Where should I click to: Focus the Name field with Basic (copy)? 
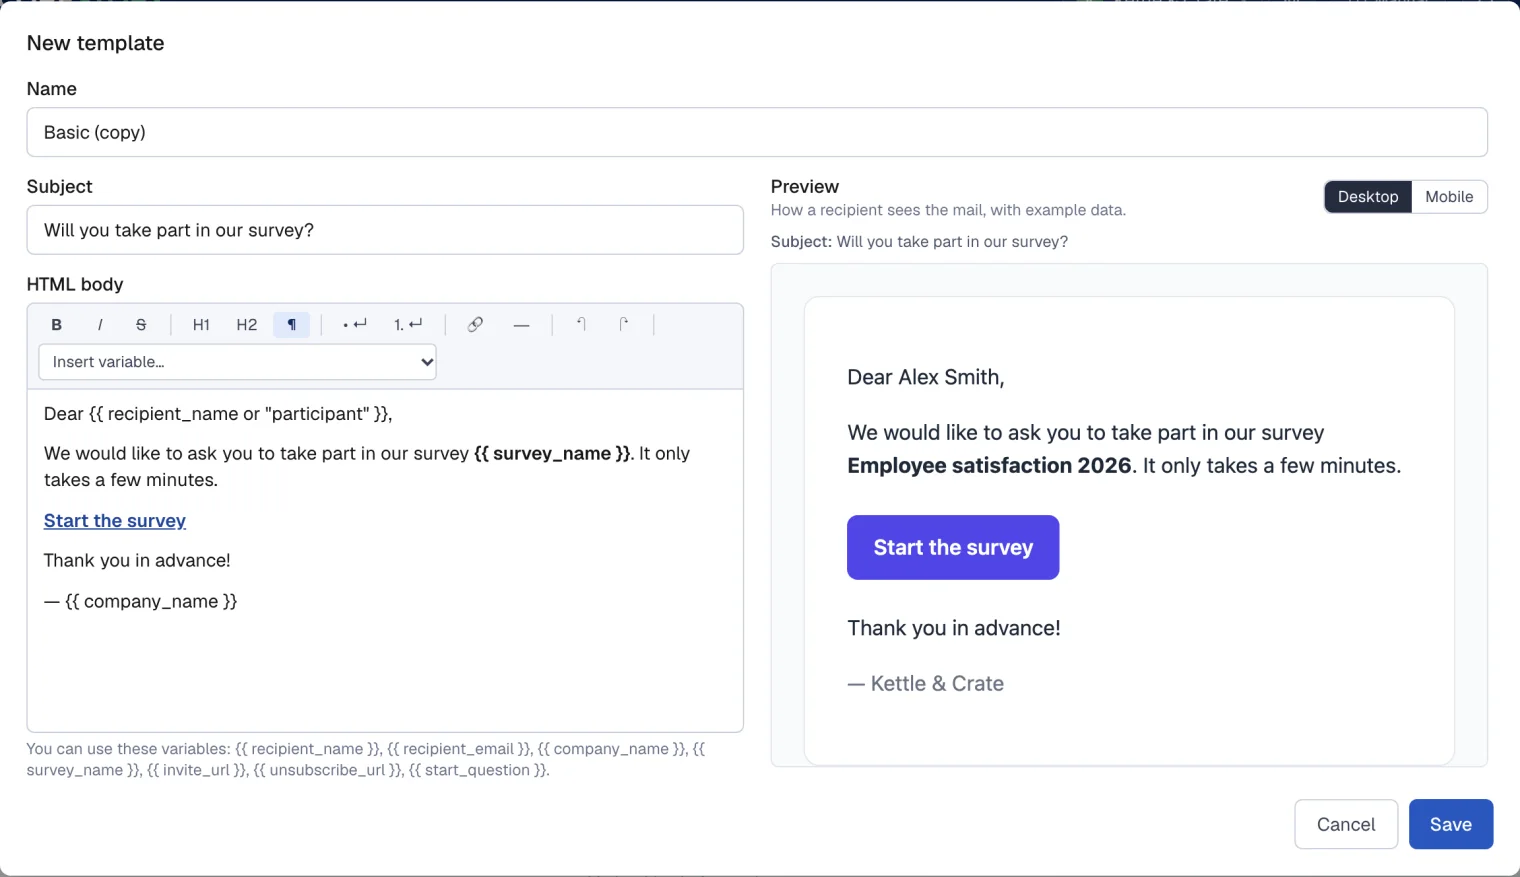pyautogui.click(x=757, y=132)
